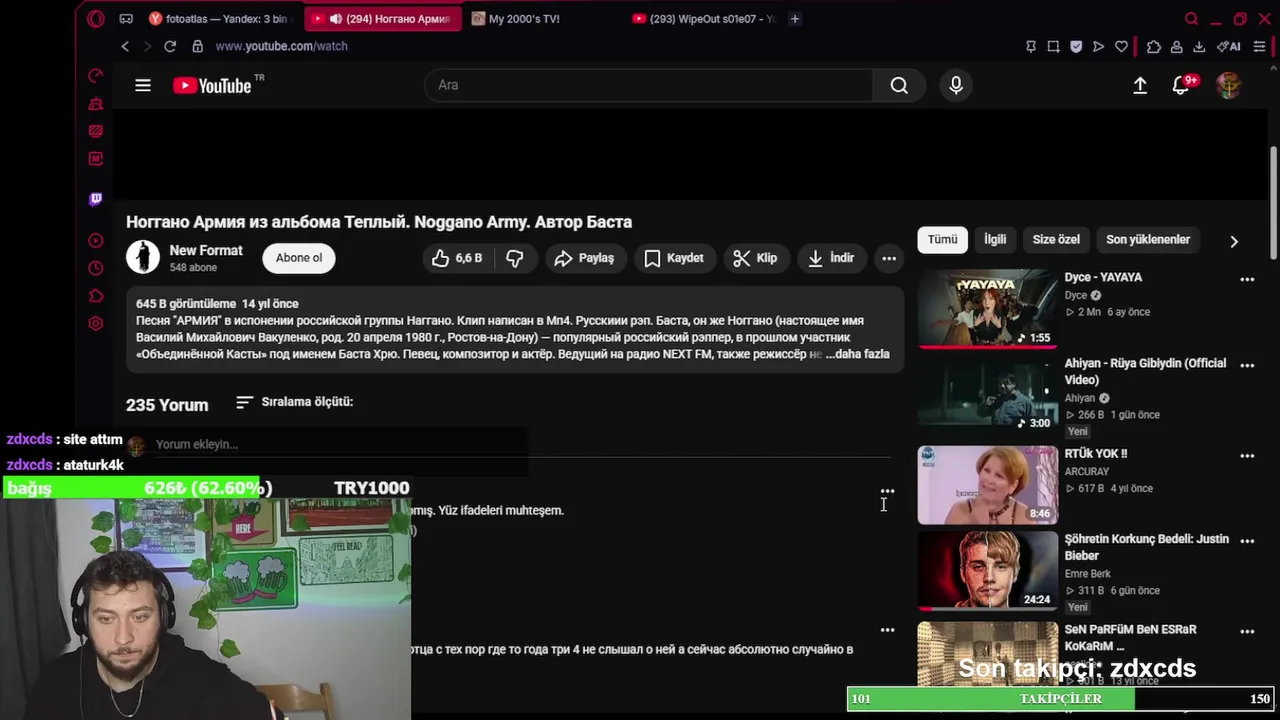Image resolution: width=1280 pixels, height=720 pixels.
Task: Open the Opera menu logo
Action: (x=96, y=19)
